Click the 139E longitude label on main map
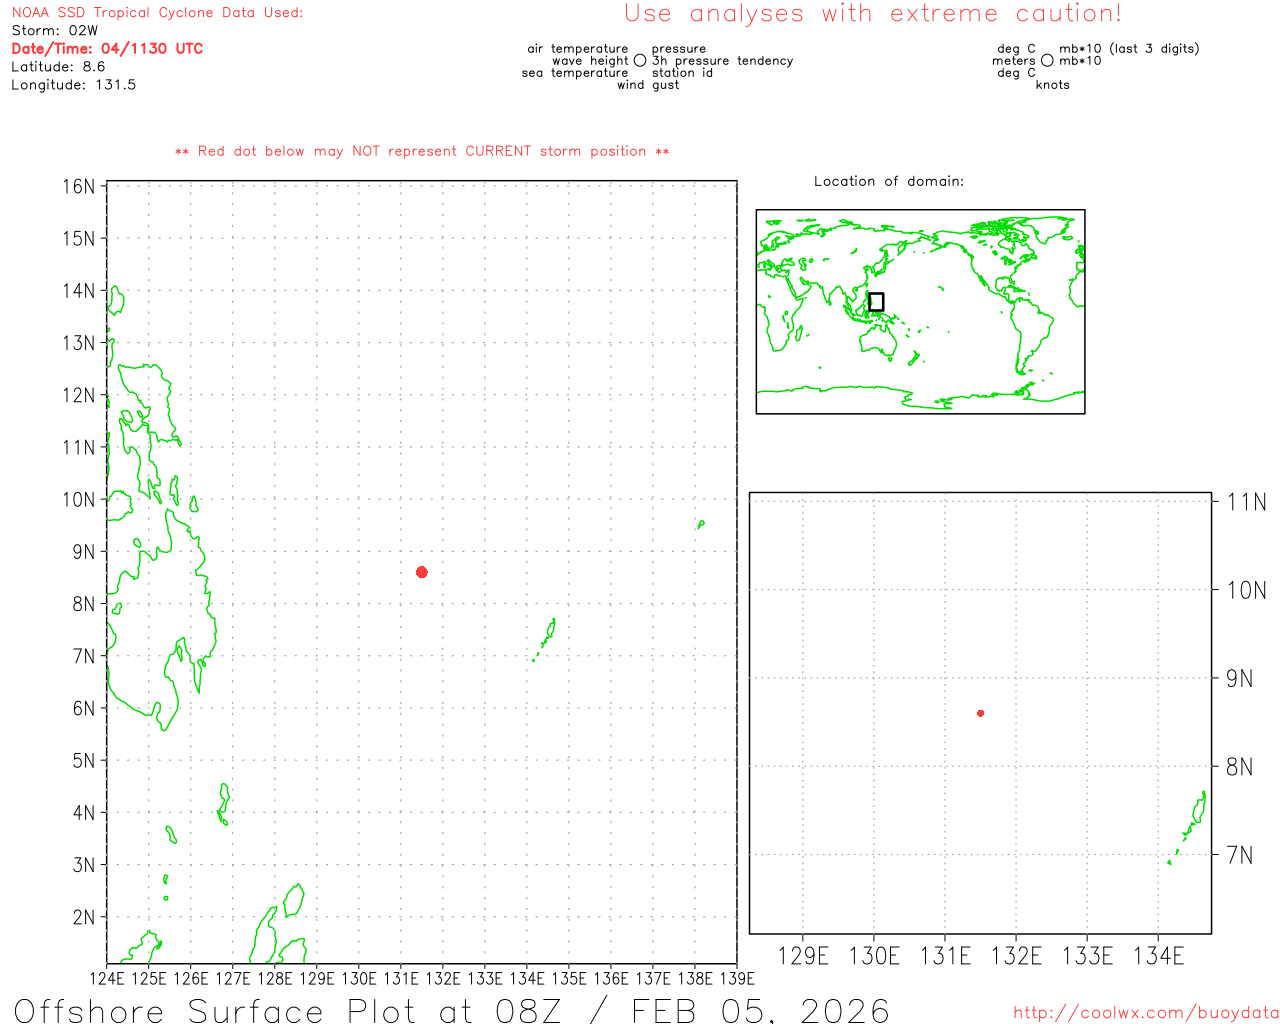The image size is (1280, 1024). [737, 978]
